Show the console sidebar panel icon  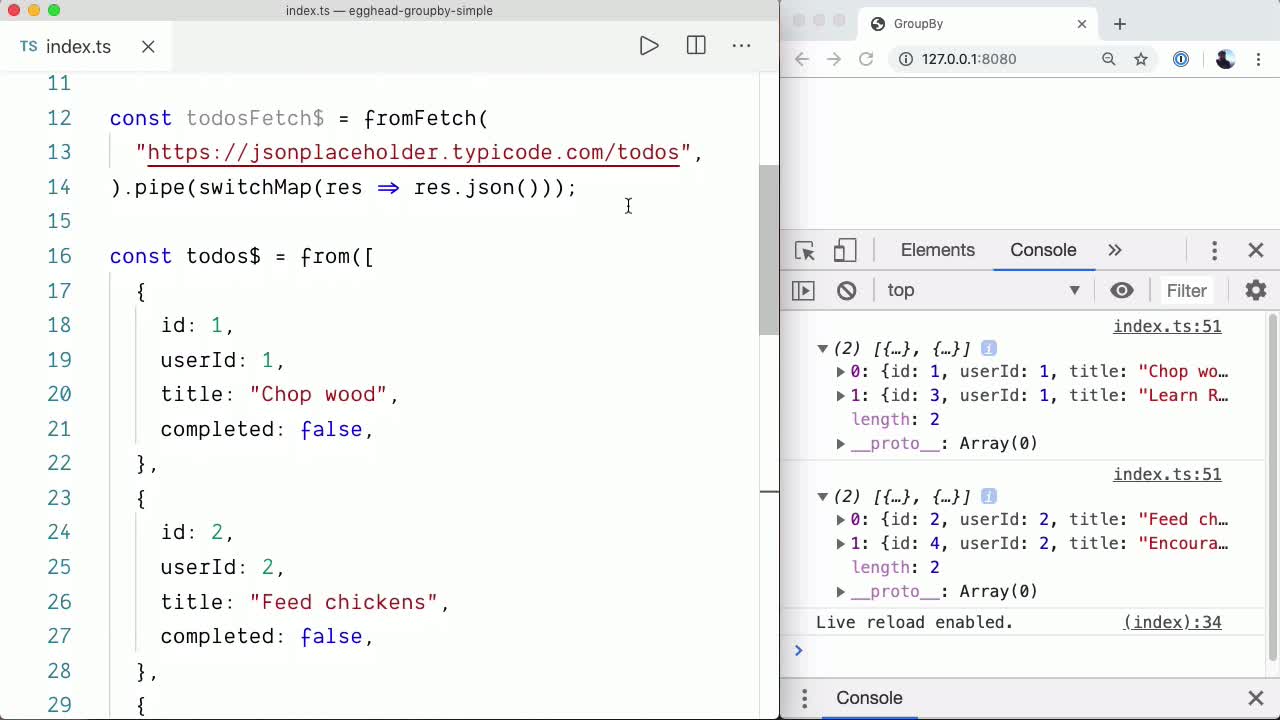coord(803,291)
